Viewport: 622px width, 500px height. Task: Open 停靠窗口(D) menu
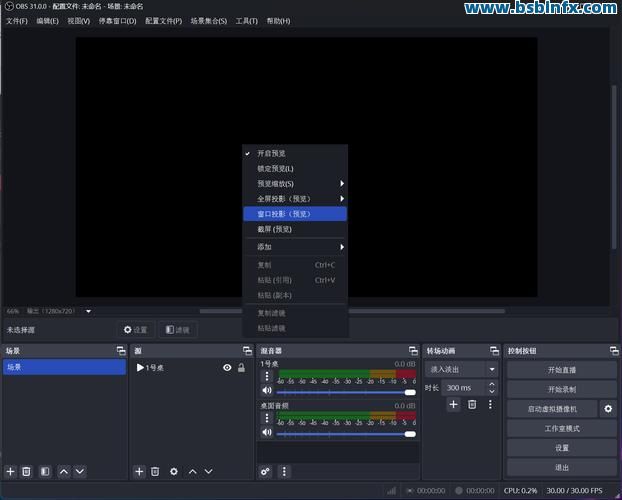pyautogui.click(x=117, y=21)
